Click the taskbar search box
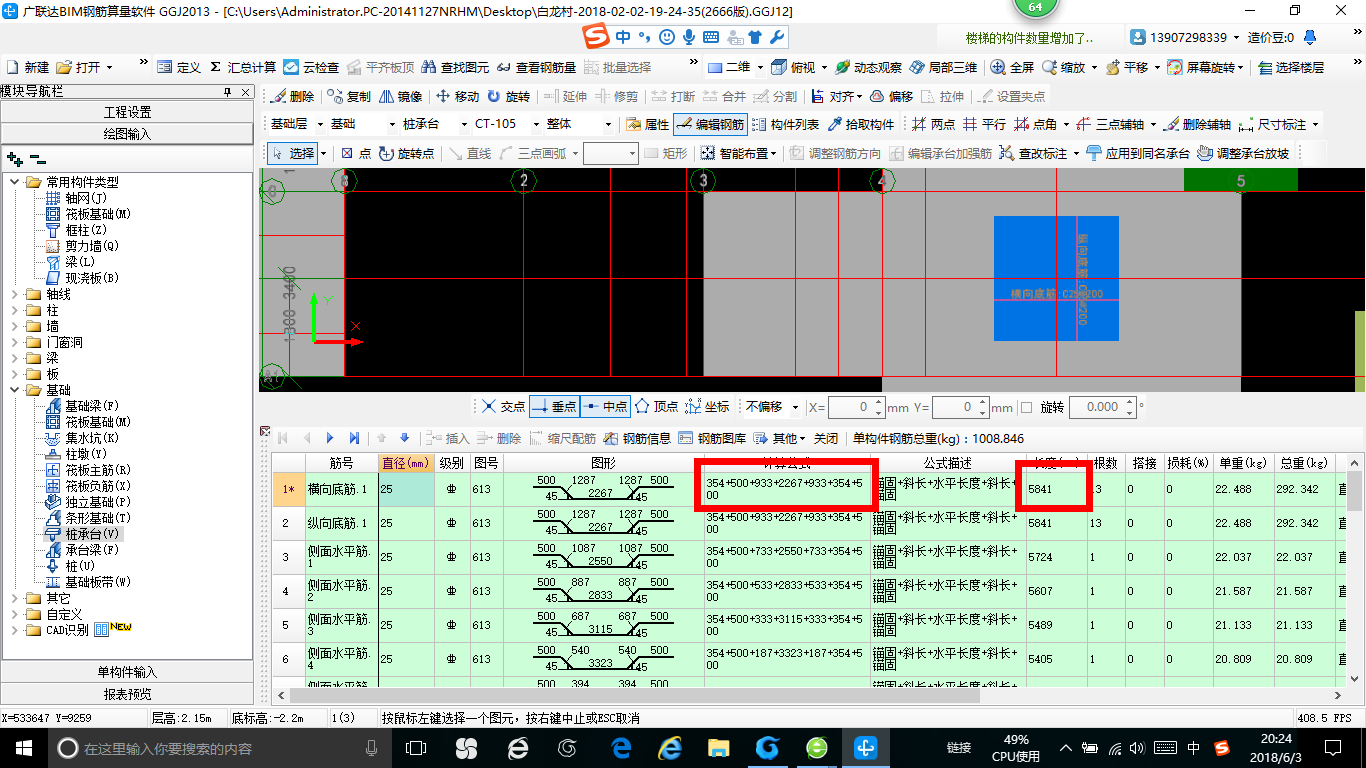Screen dimensions: 1366x768 tap(218, 747)
